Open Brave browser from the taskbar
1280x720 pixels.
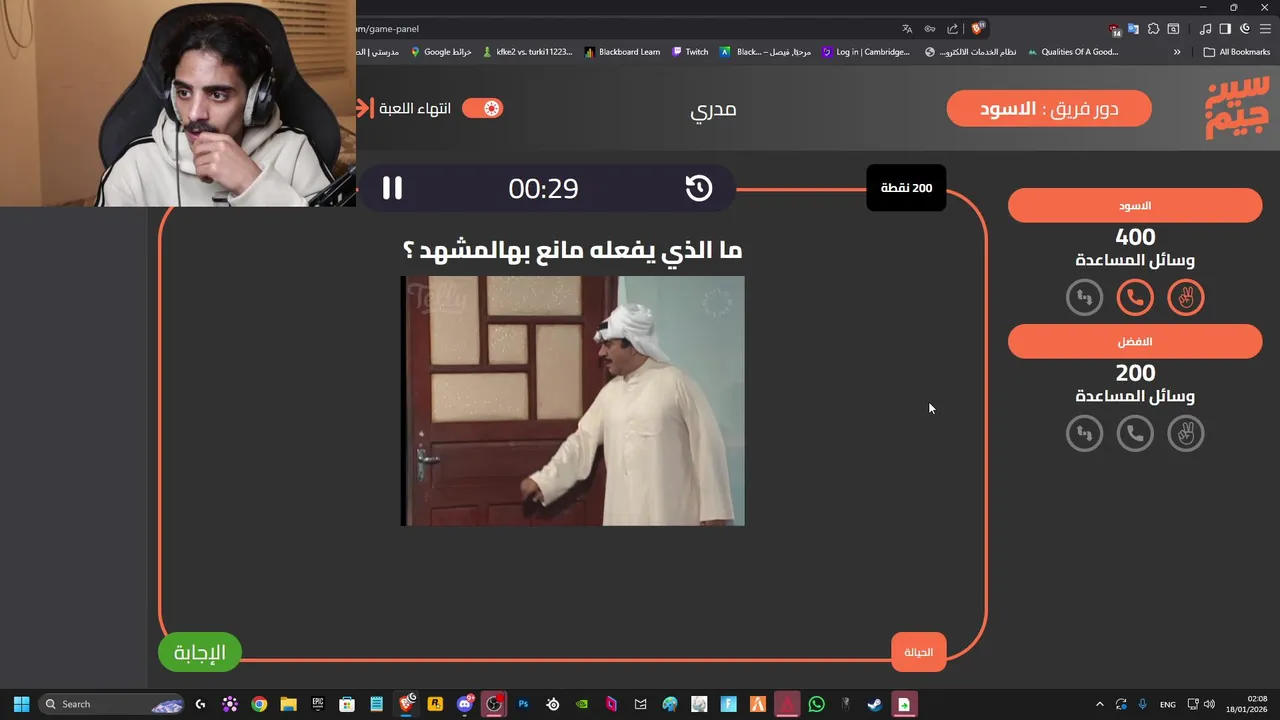[x=406, y=704]
